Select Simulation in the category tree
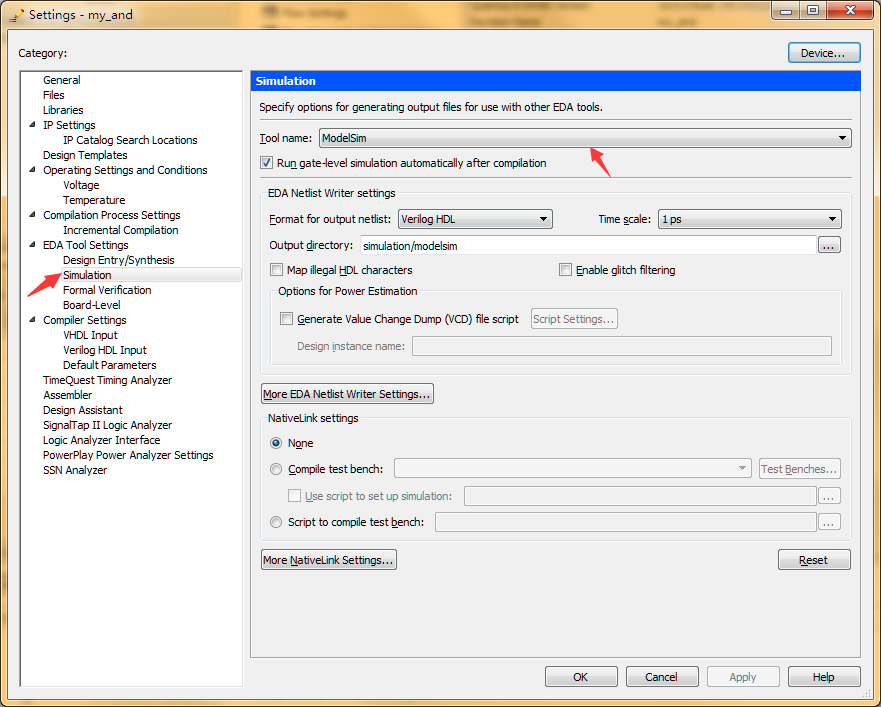 [86, 275]
